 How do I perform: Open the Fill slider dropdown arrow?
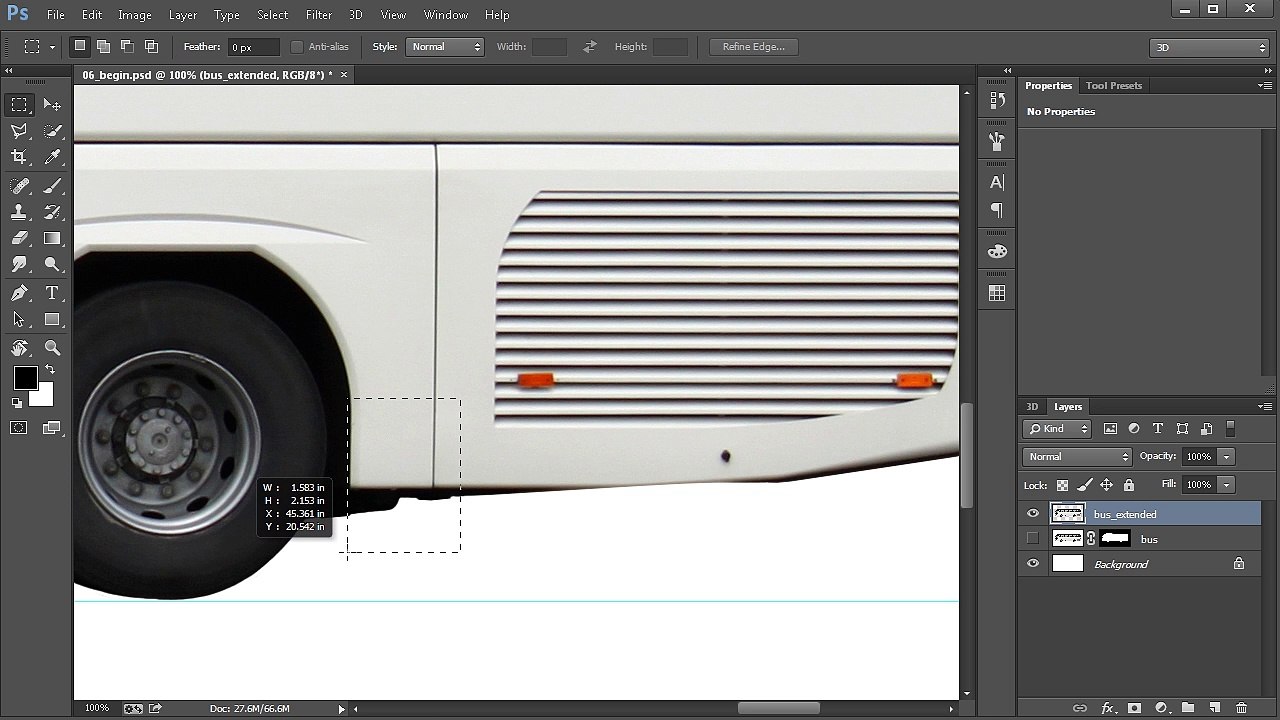coord(1226,485)
